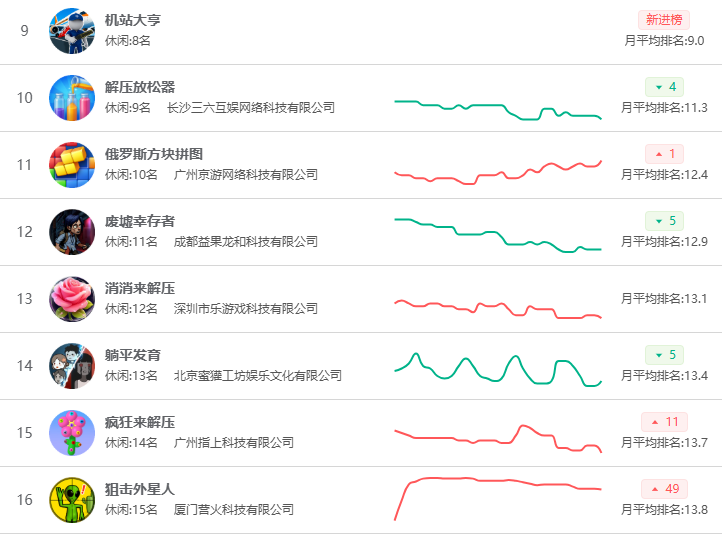Click the 躺平发育 rank trend chart
The height and width of the screenshot is (539, 722).
pos(498,370)
